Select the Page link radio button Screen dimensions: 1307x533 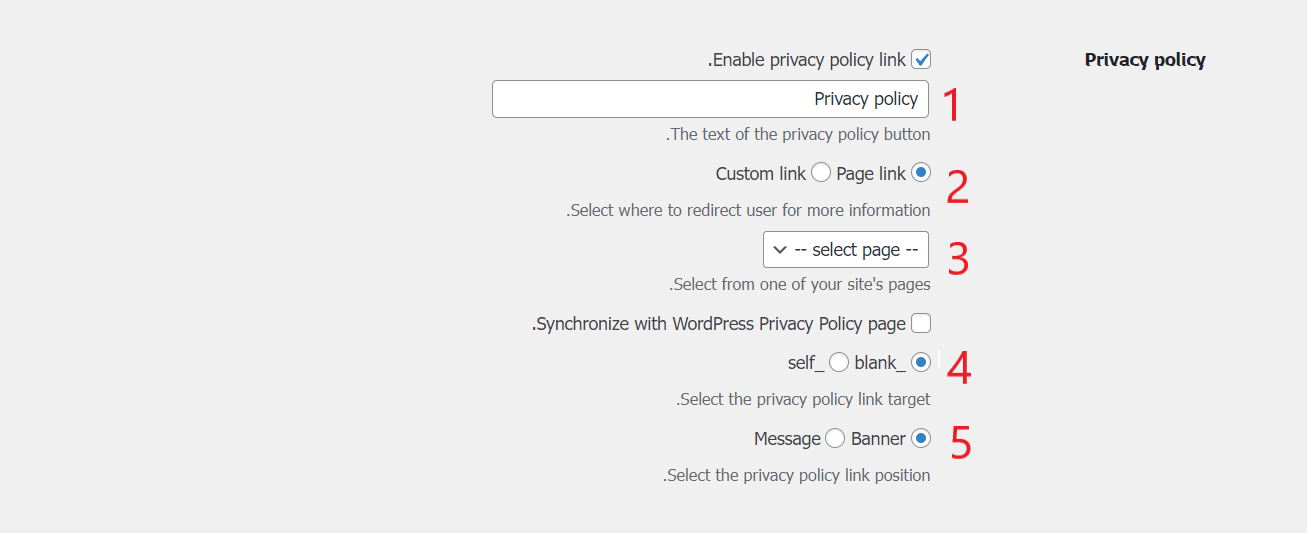click(921, 173)
